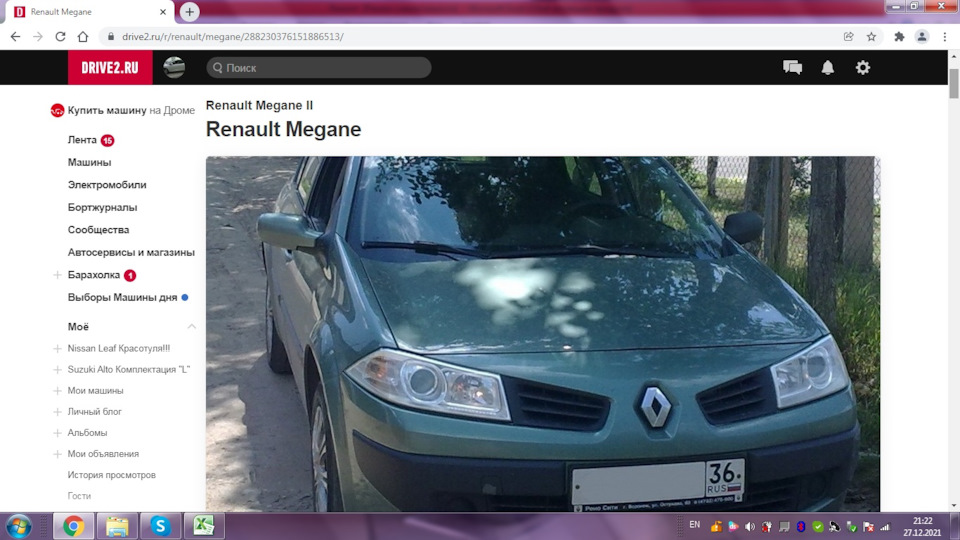Expand Мои объявления plus icon
Screen dimensions: 960x540
[57, 454]
